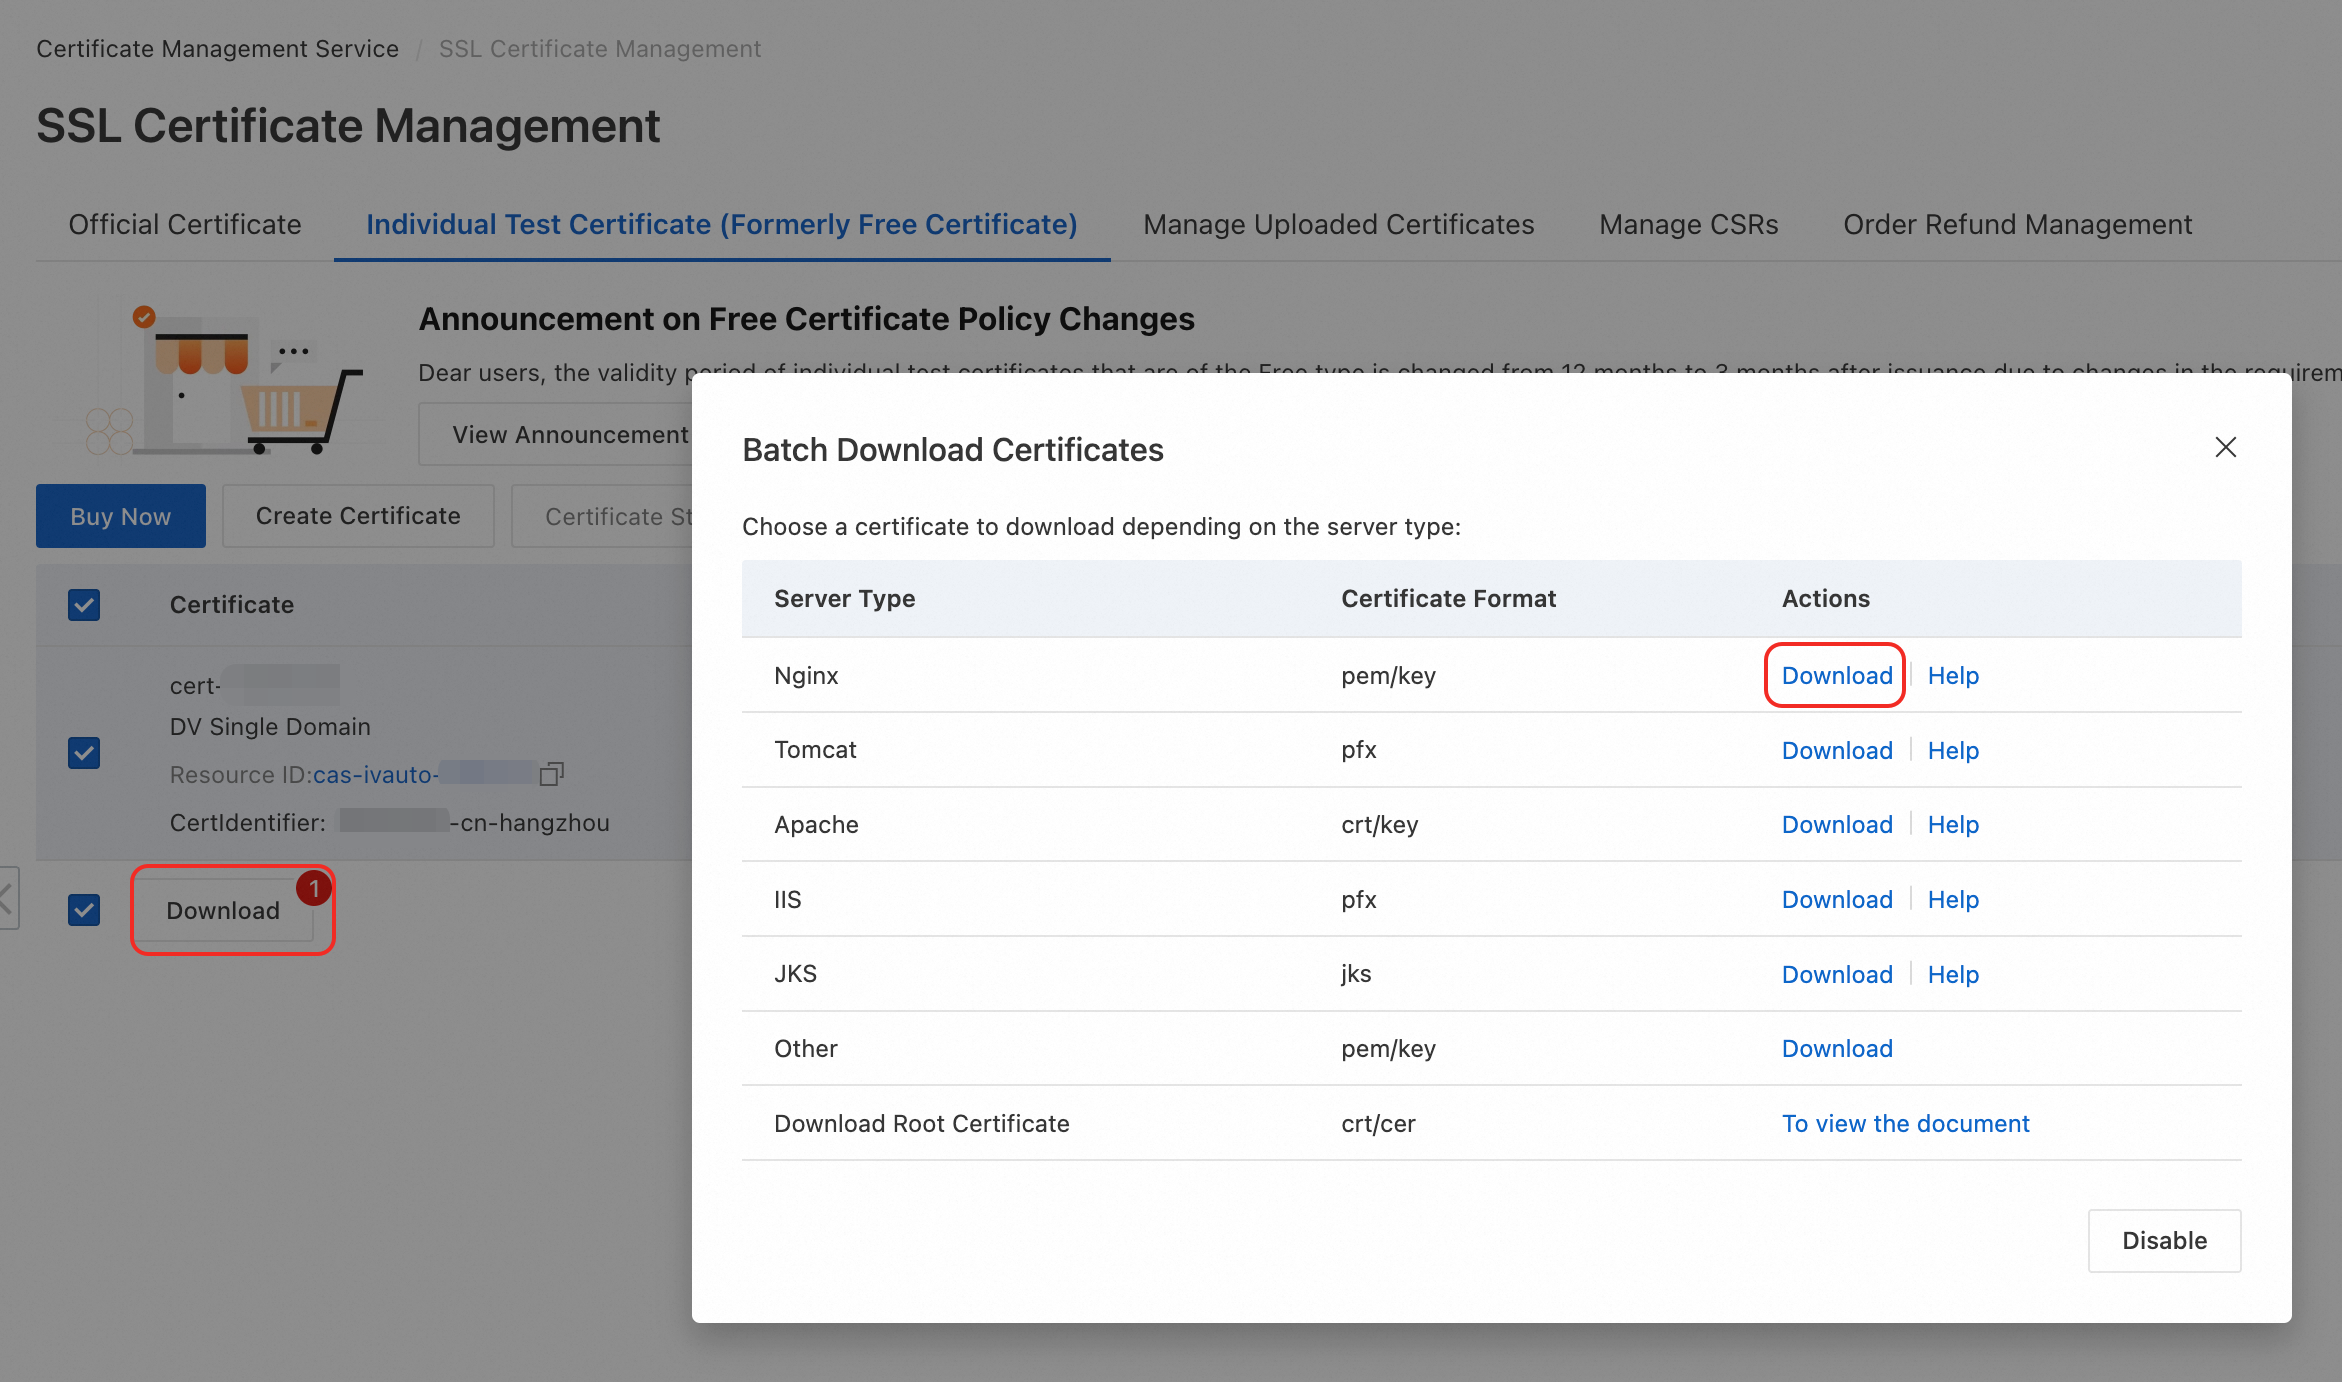This screenshot has width=2342, height=1382.
Task: Download the Nginx pem/key certificate
Action: pos(1837,675)
